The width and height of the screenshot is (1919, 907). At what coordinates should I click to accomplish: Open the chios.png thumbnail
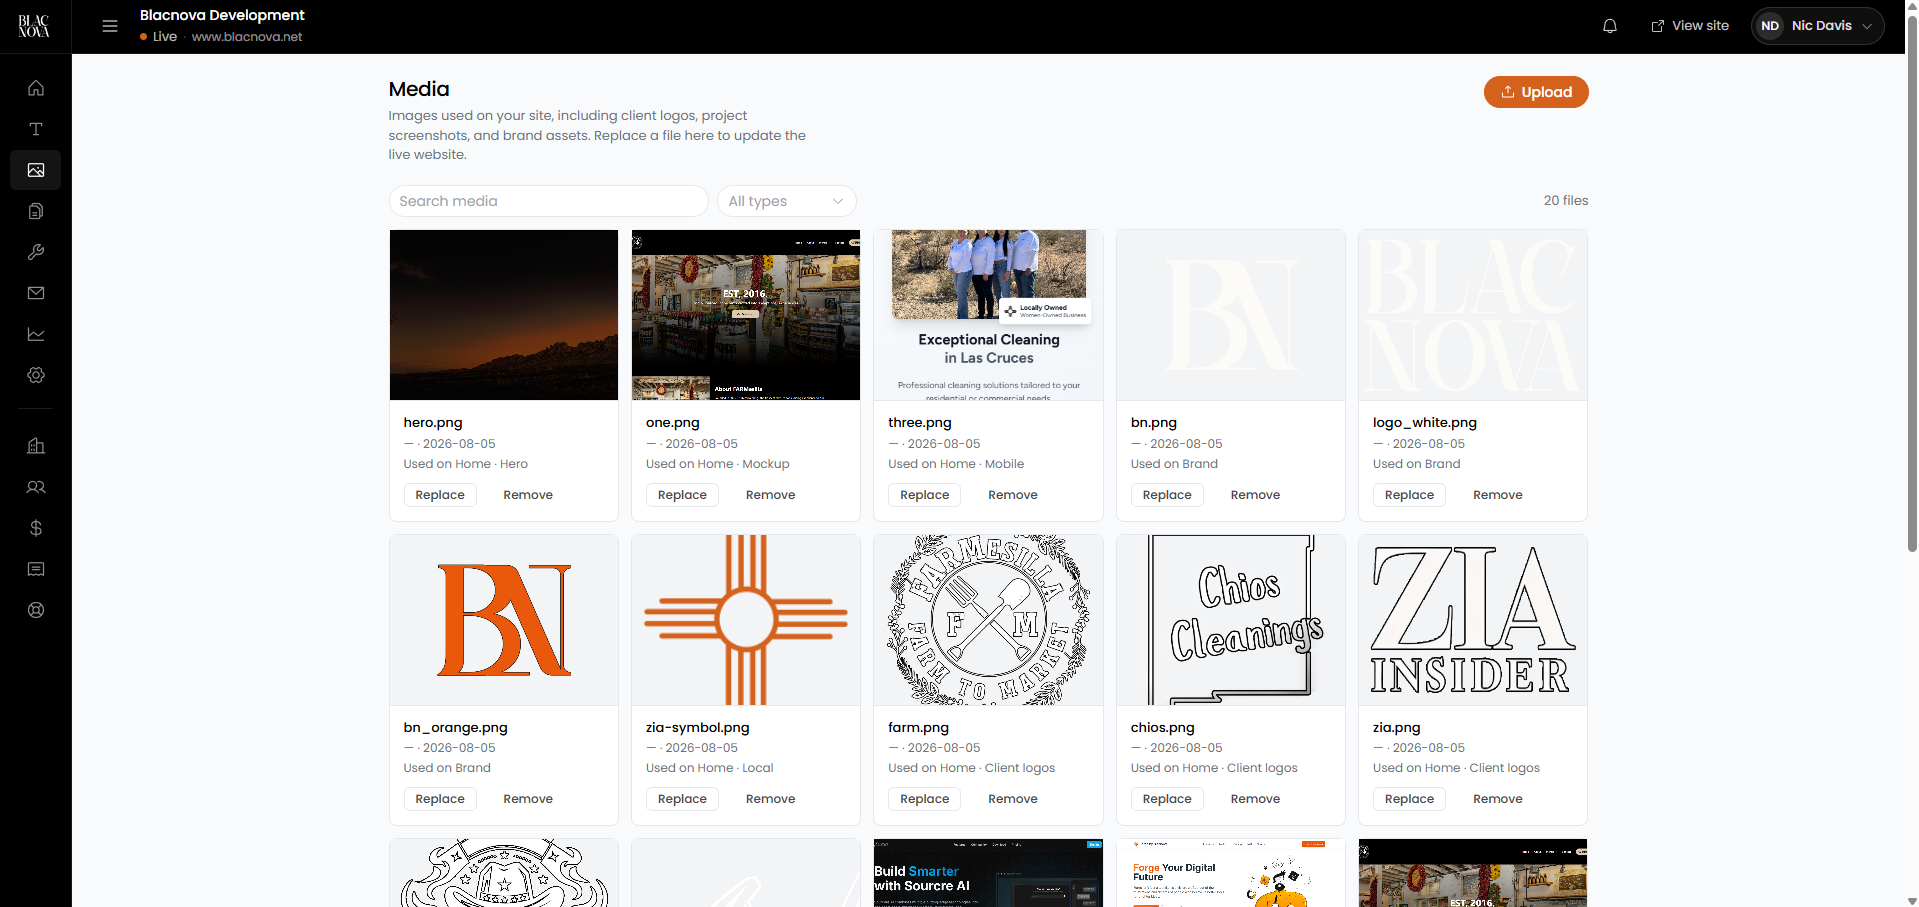1231,620
